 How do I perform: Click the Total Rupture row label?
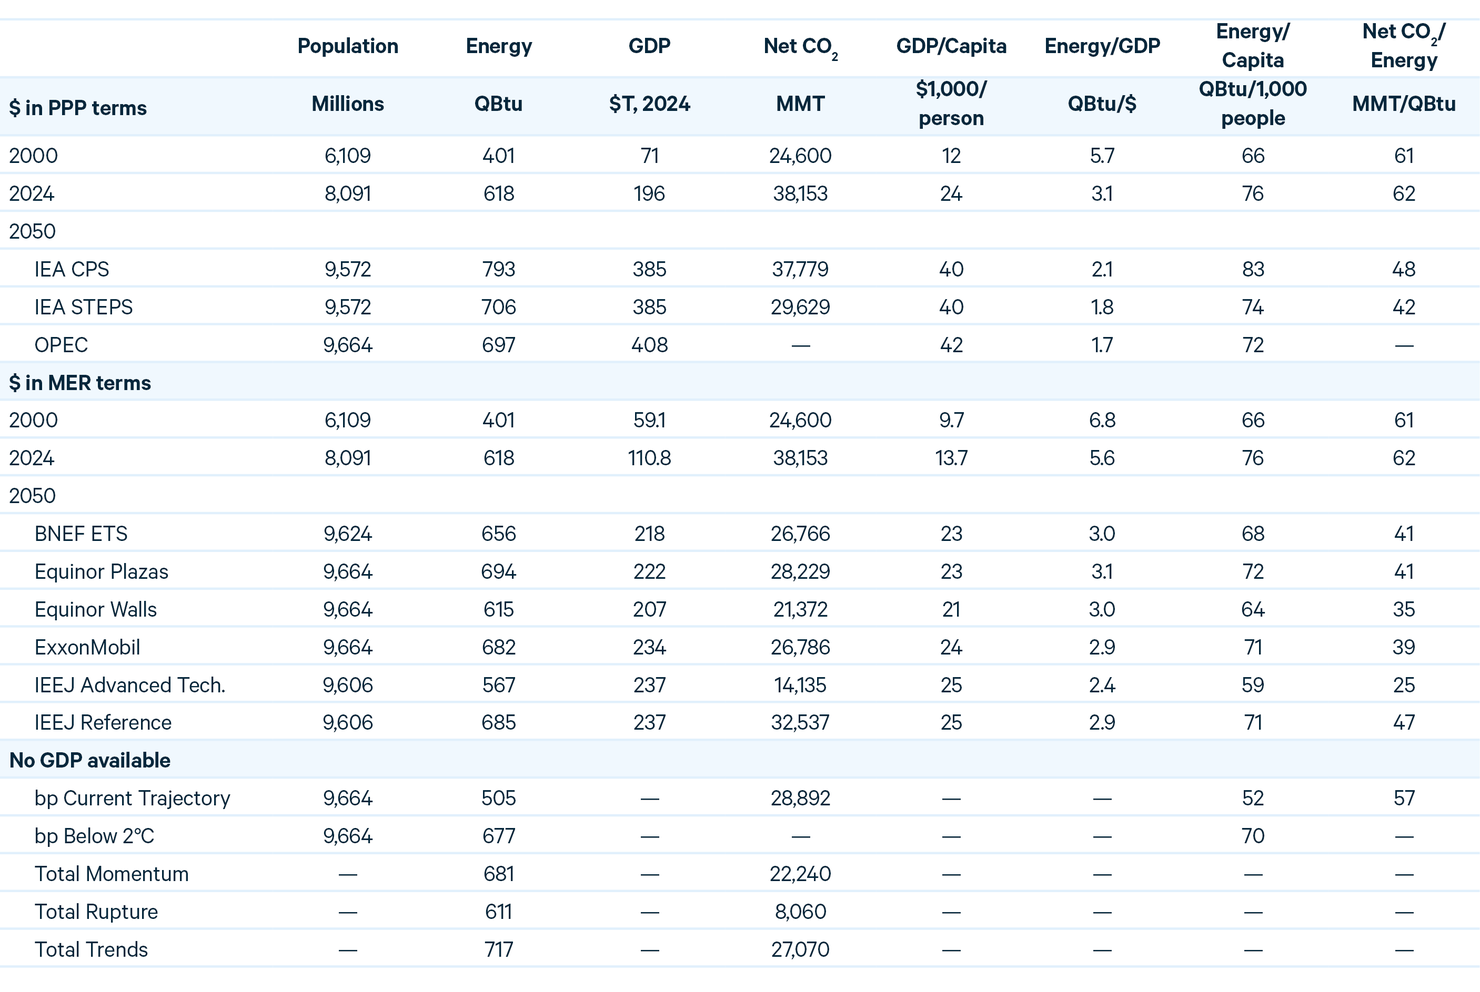96,912
